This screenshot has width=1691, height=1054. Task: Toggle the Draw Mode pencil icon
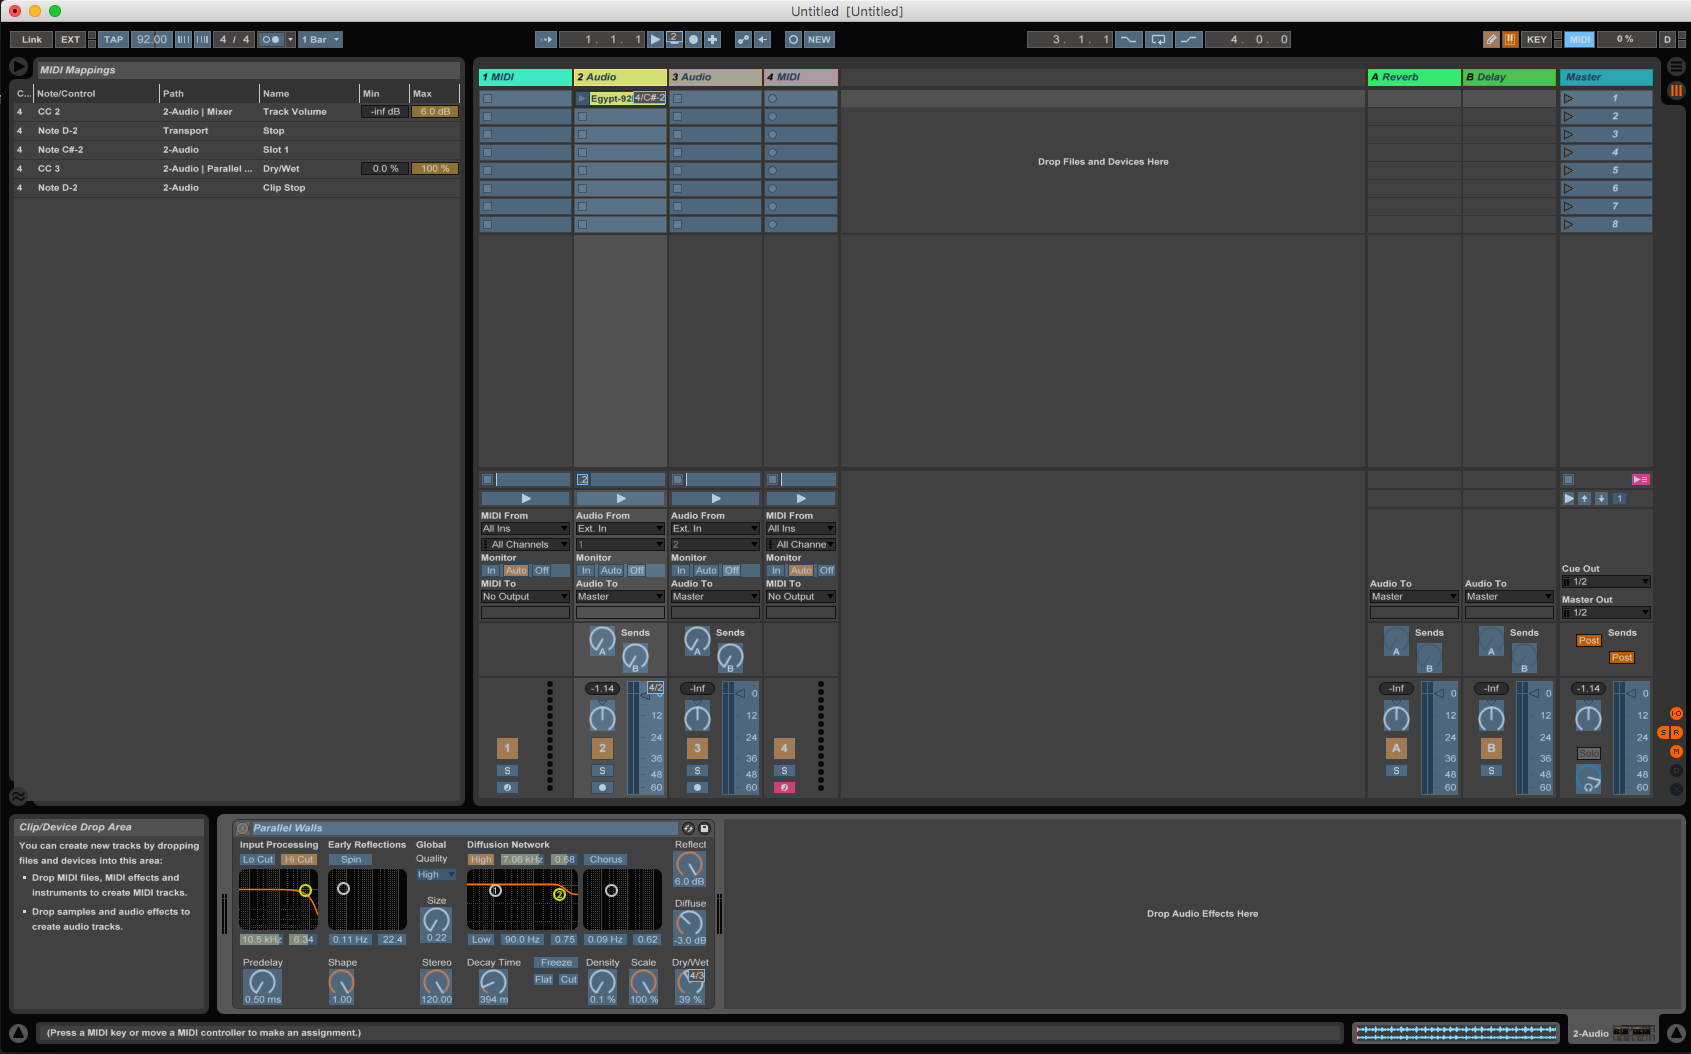1491,39
